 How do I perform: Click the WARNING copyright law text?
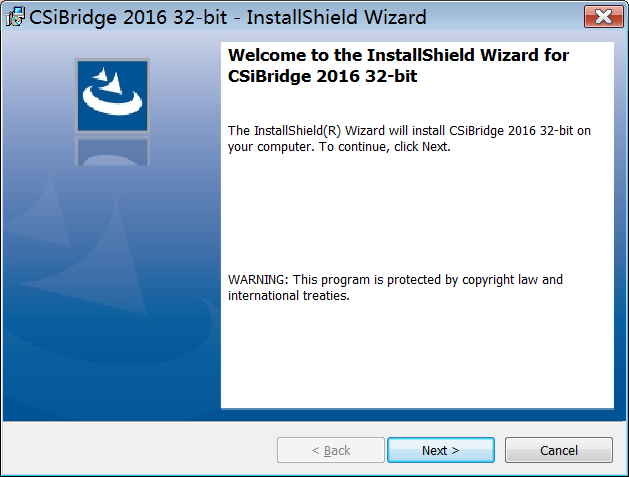[395, 279]
